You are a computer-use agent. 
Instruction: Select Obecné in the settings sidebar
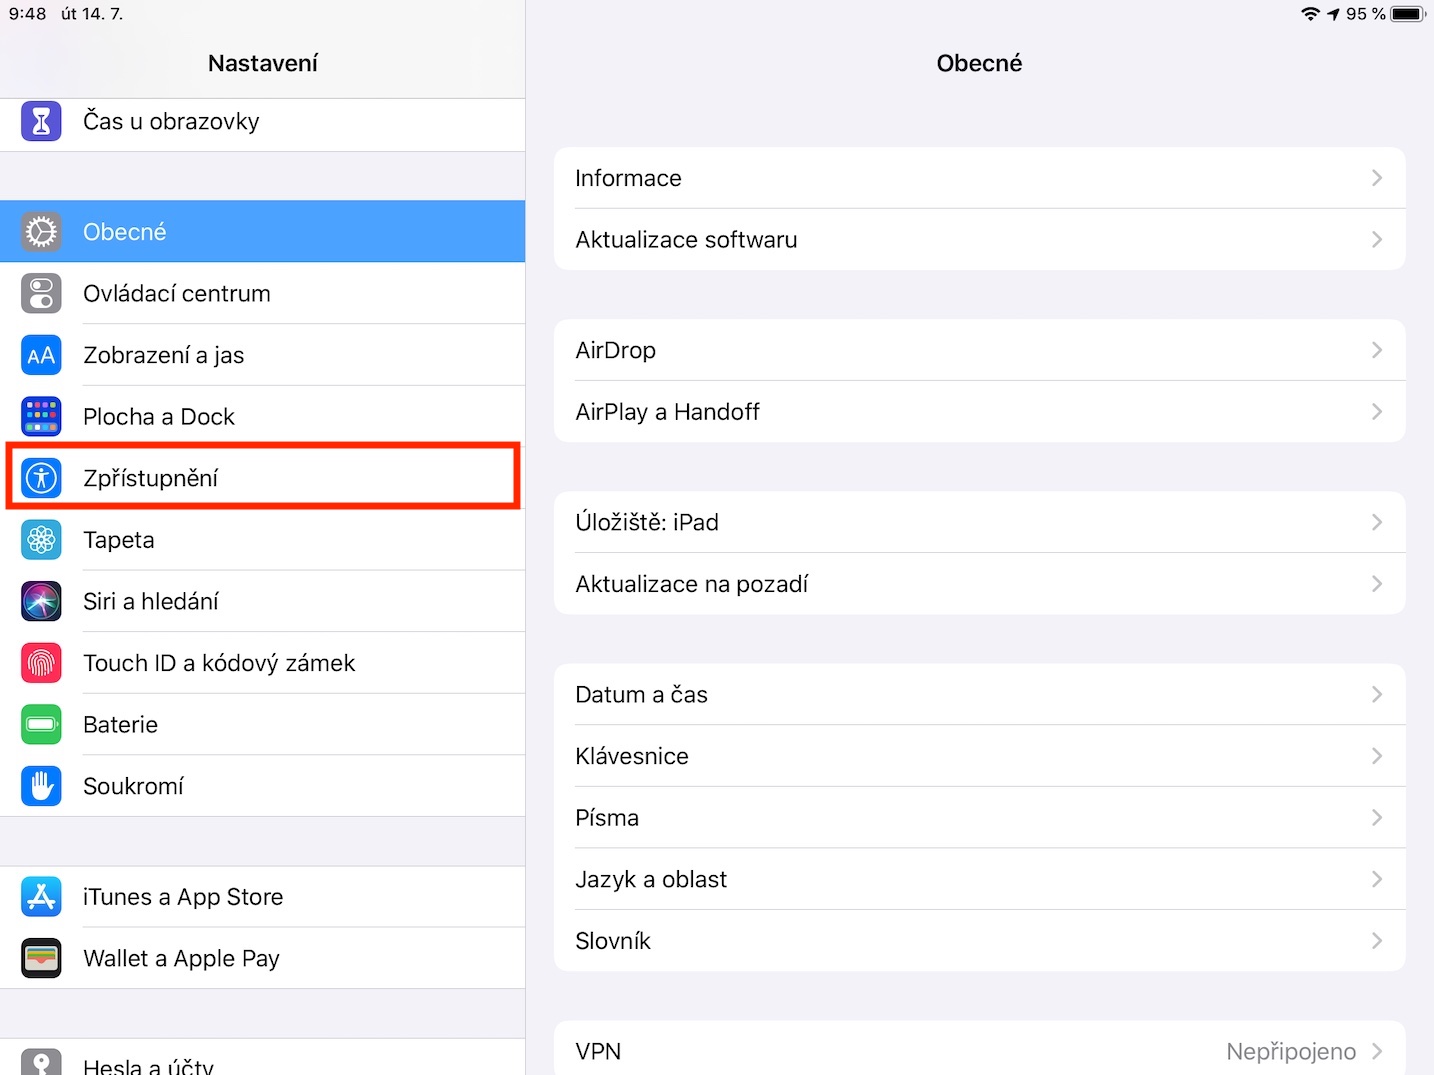(262, 232)
